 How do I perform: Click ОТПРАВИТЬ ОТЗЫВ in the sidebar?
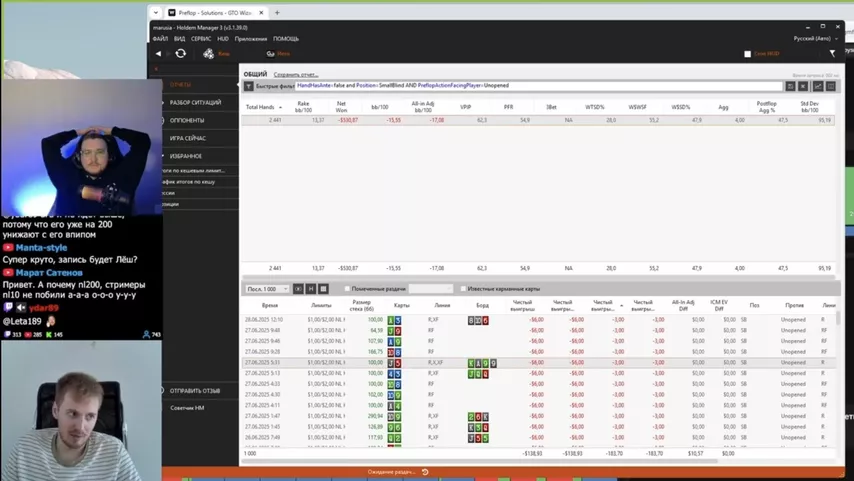point(195,391)
